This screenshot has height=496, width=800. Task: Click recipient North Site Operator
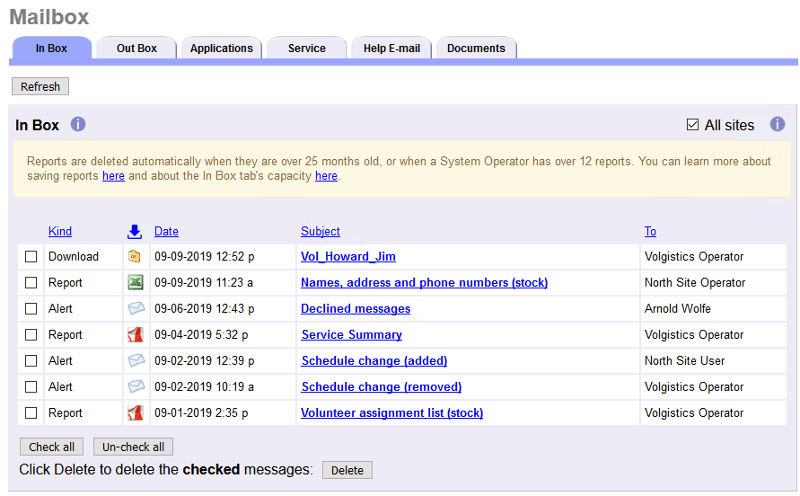tap(695, 282)
